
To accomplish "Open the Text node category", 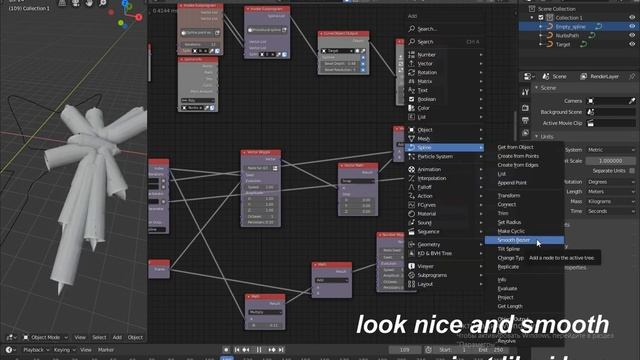I will (x=445, y=91).
